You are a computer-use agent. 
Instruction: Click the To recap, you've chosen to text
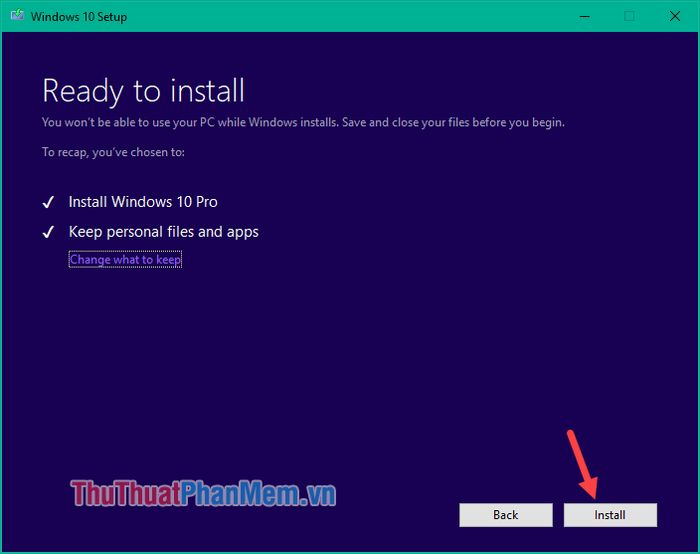pos(113,152)
